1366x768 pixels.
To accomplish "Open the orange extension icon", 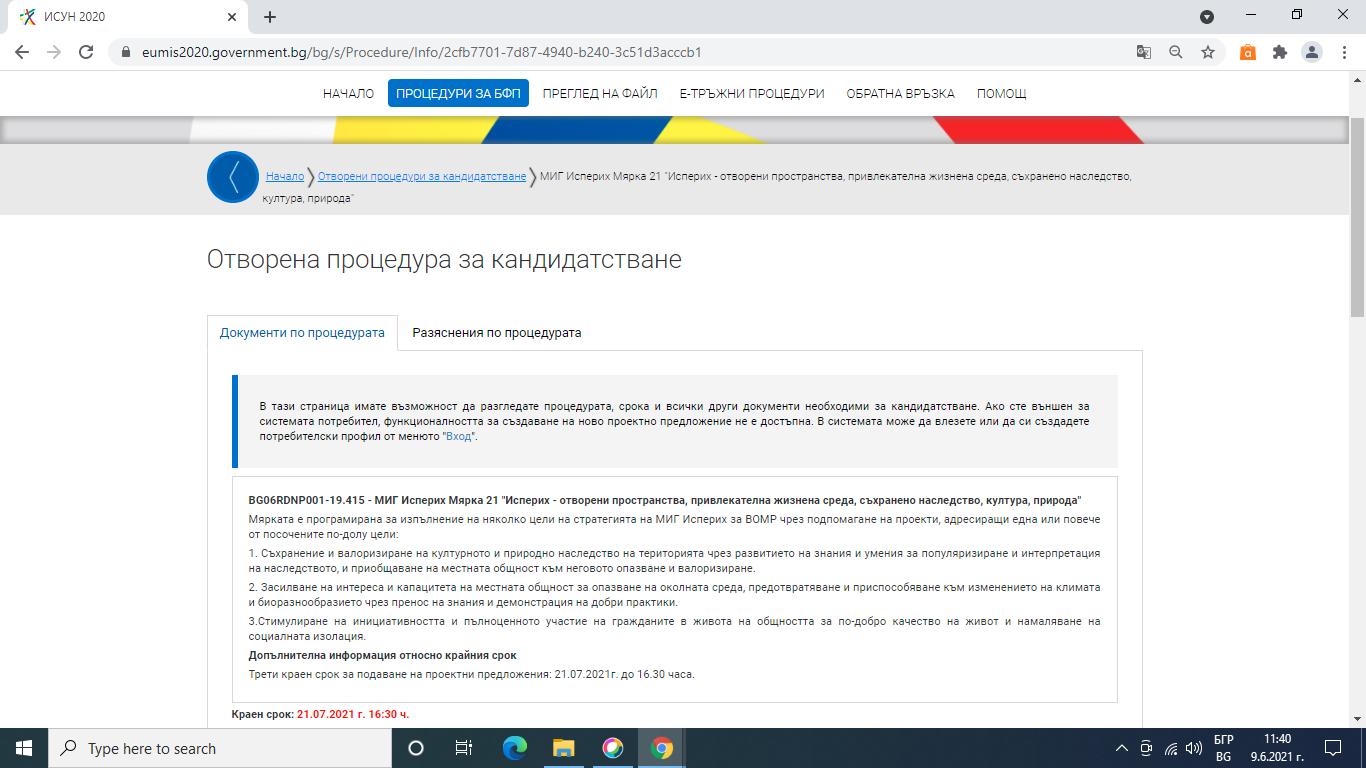I will tap(1247, 52).
